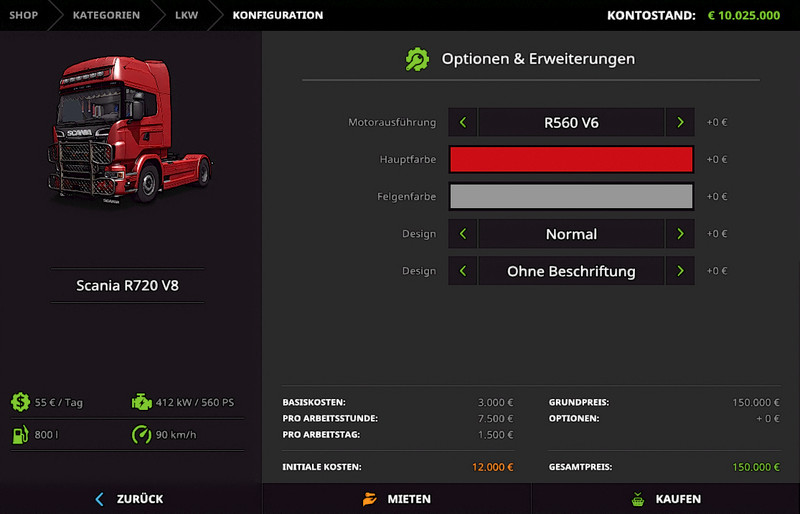Click the rental hand icon next to Mieten
Image resolution: width=800 pixels, height=514 pixels.
coord(369,499)
